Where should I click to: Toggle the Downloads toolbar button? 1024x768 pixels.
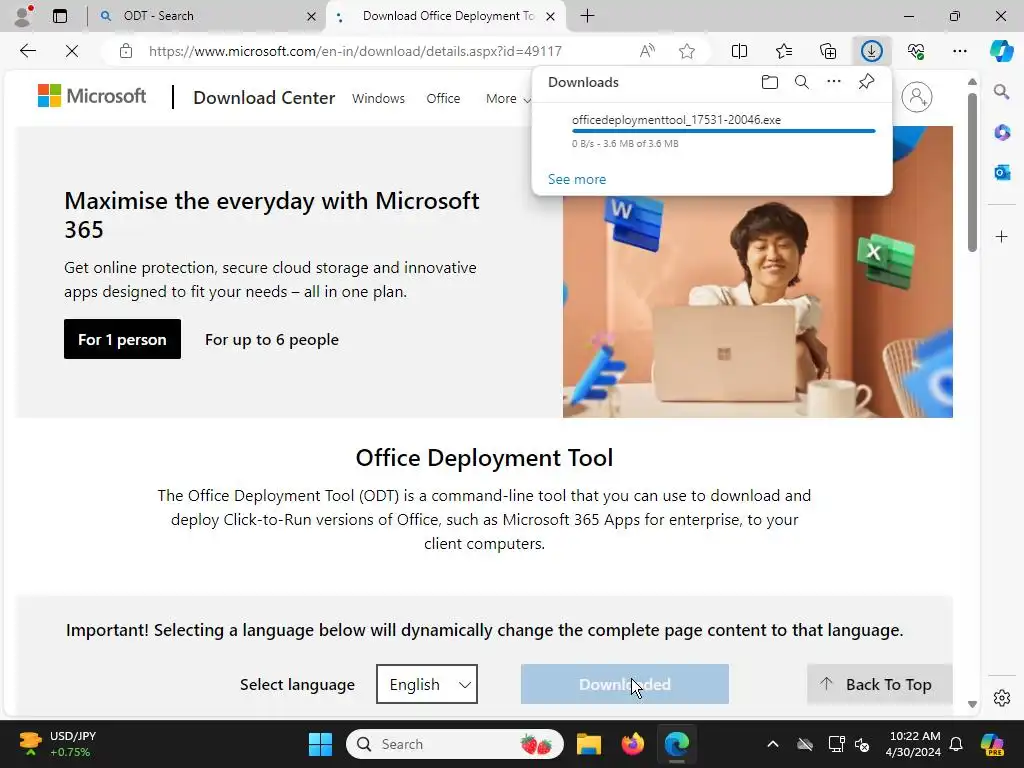point(871,51)
